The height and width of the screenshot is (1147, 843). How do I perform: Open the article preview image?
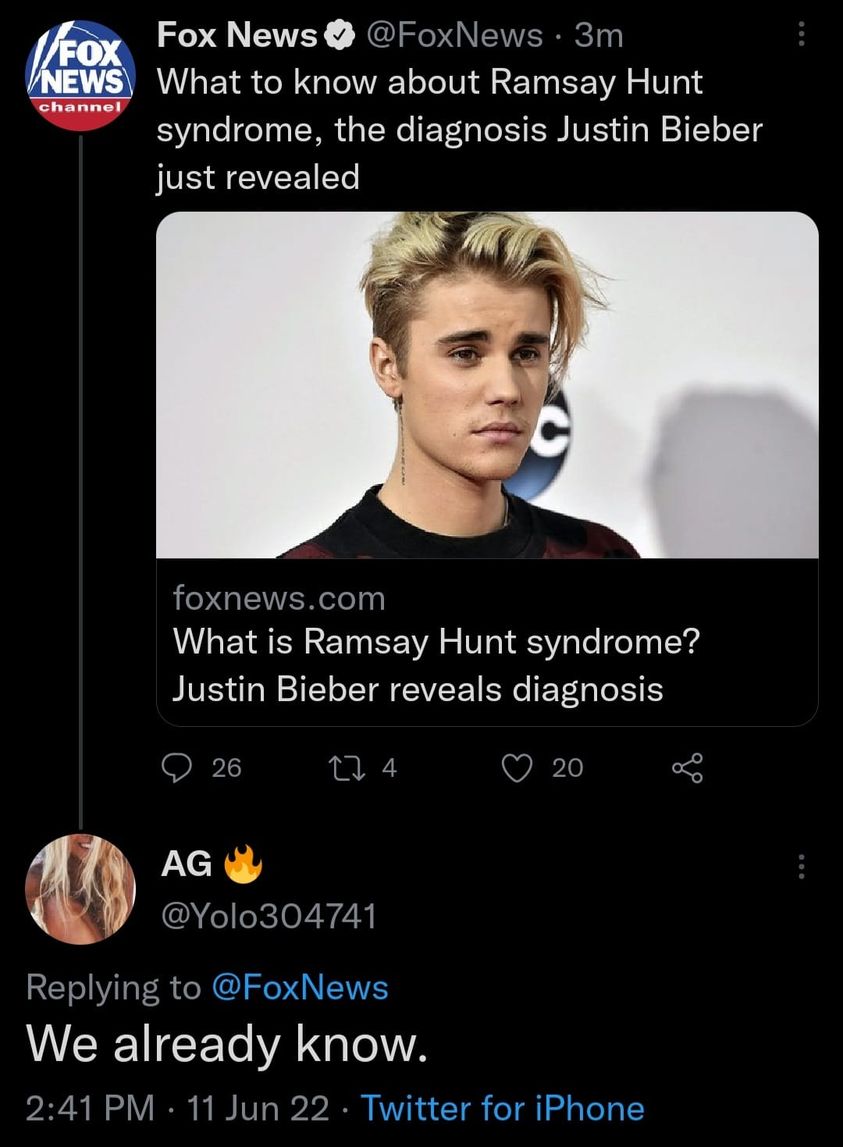point(487,384)
